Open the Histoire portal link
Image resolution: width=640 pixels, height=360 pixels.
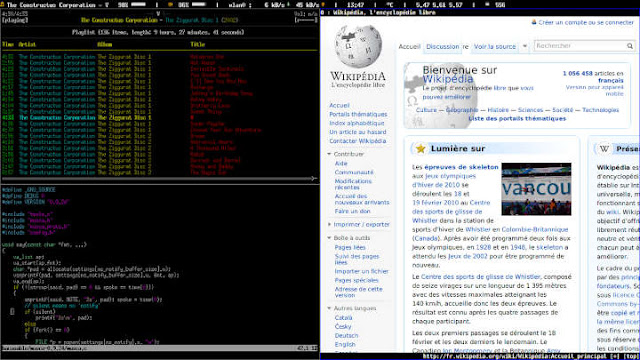coord(498,110)
